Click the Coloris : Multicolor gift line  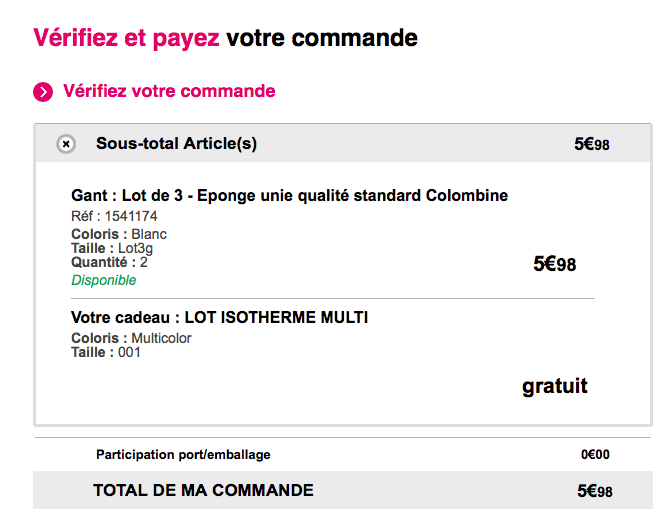coord(131,338)
